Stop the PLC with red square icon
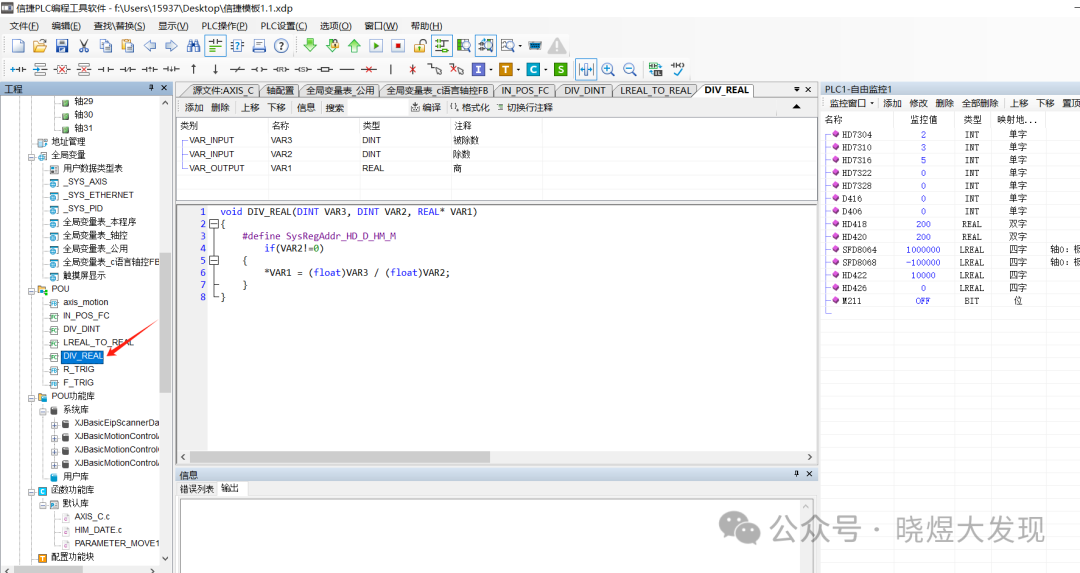This screenshot has width=1080, height=573. click(398, 46)
